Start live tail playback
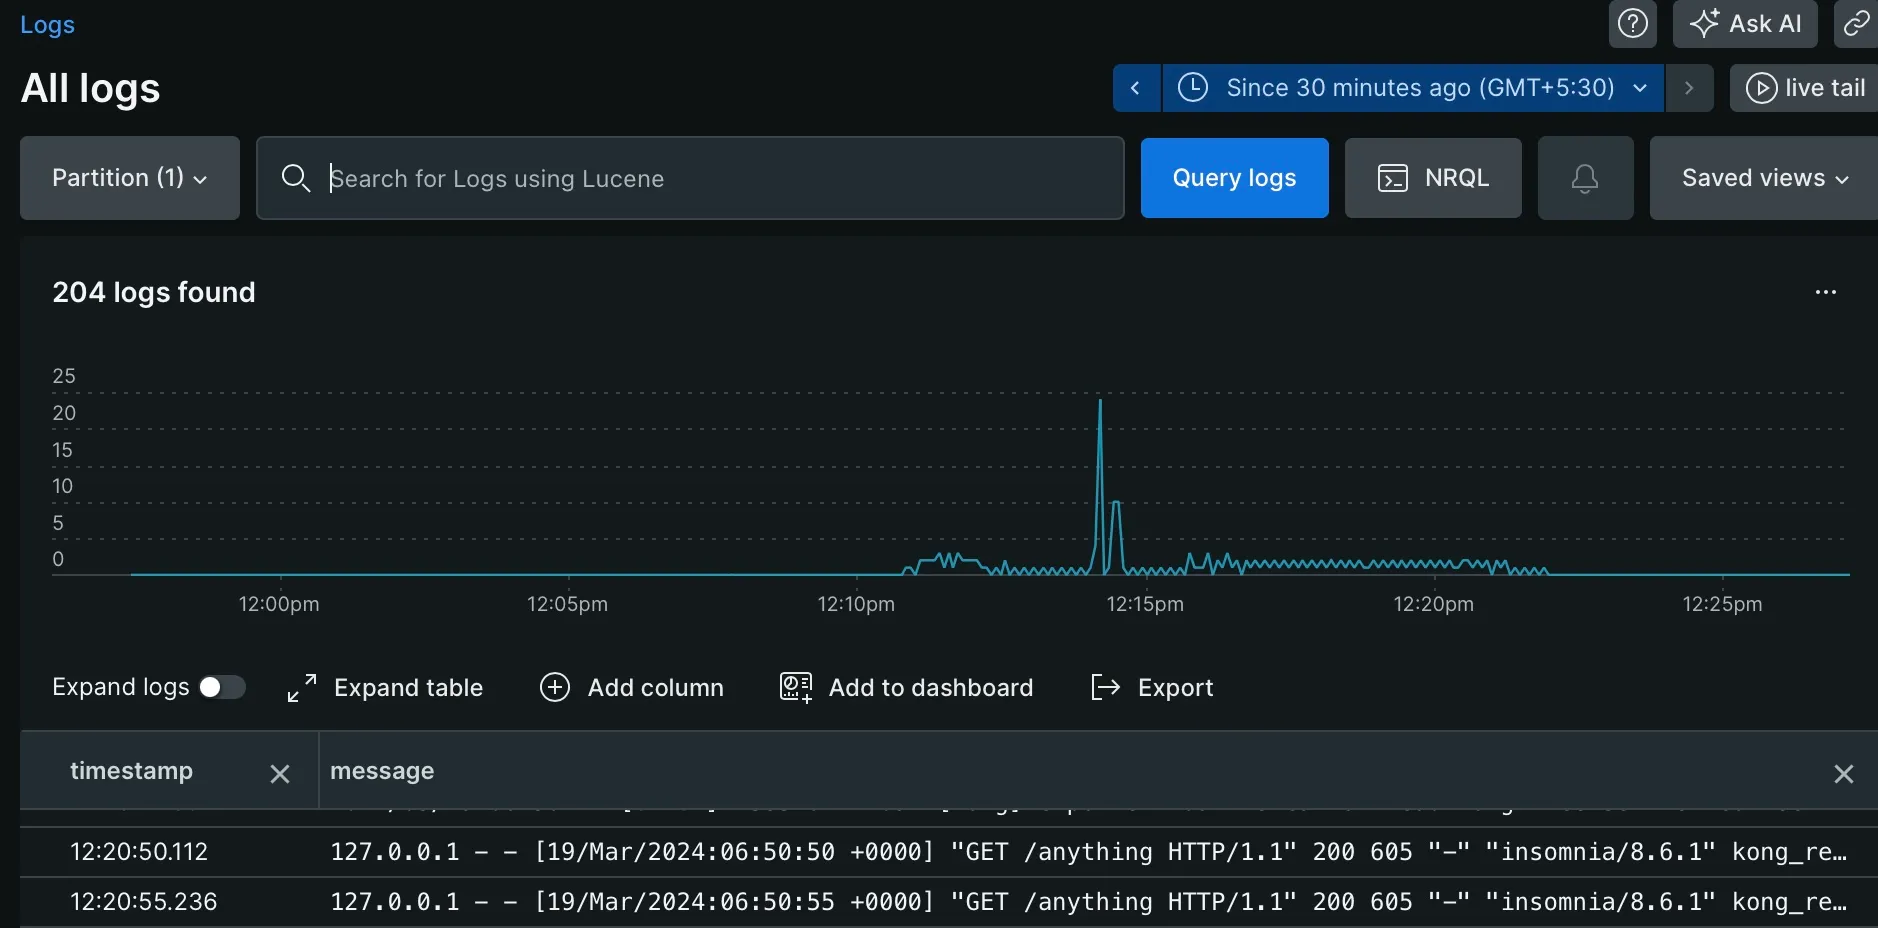The height and width of the screenshot is (928, 1878). (x=1805, y=88)
